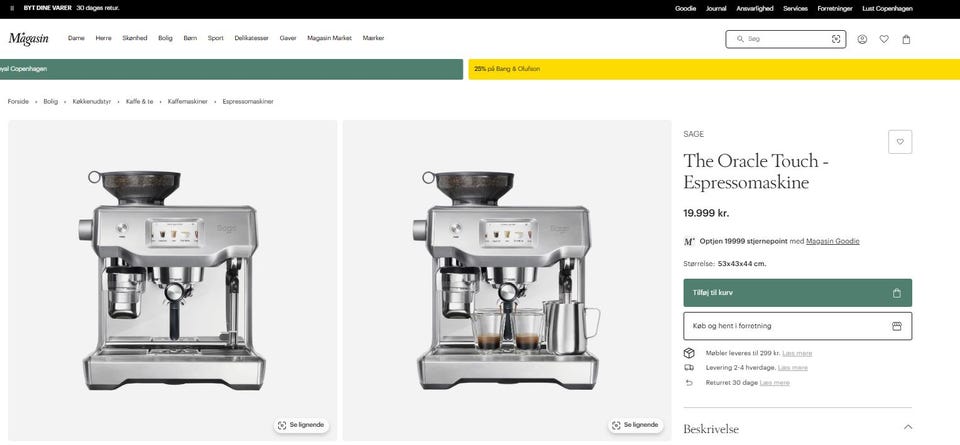
Task: Click Køb og hent i forretning button
Action: click(x=798, y=326)
